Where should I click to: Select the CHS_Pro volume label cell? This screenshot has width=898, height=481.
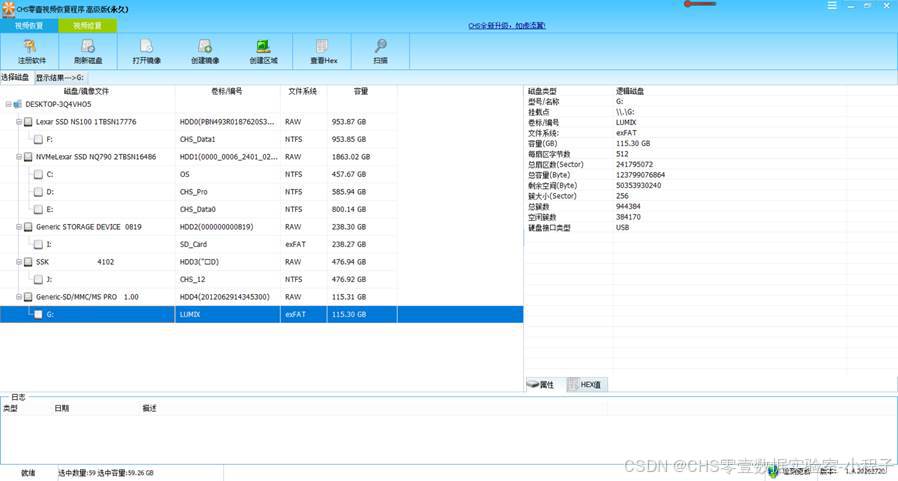tap(194, 192)
